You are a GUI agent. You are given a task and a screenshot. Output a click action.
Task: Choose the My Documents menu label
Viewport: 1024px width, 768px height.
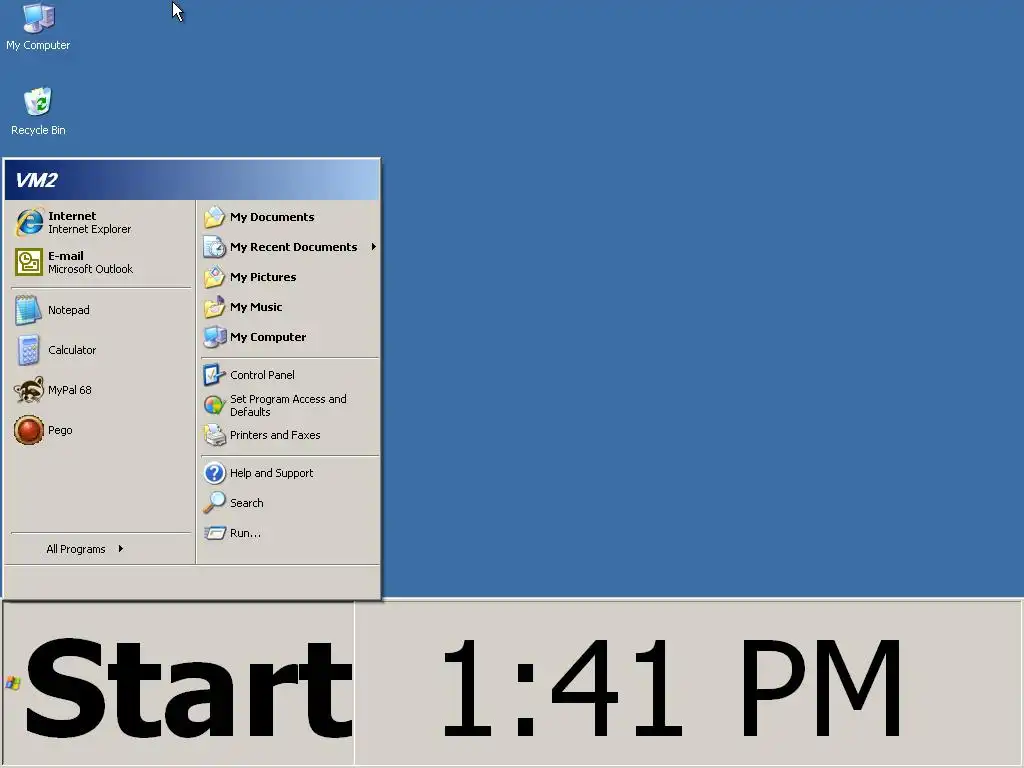pos(272,217)
